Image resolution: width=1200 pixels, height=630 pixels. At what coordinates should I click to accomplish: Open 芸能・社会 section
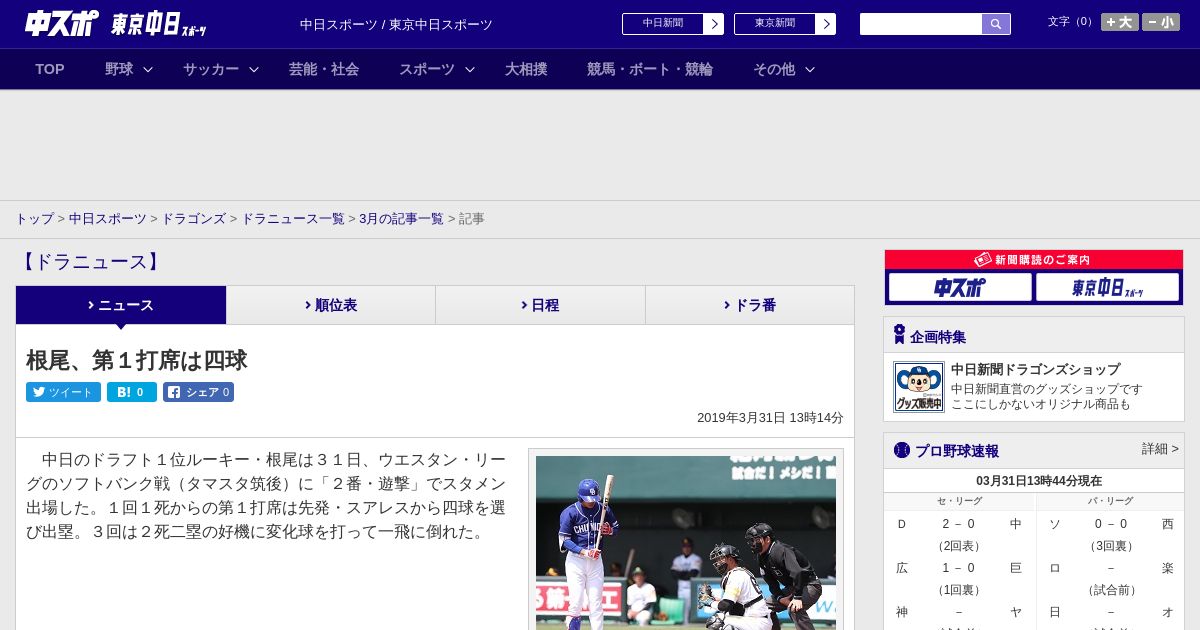(x=324, y=69)
